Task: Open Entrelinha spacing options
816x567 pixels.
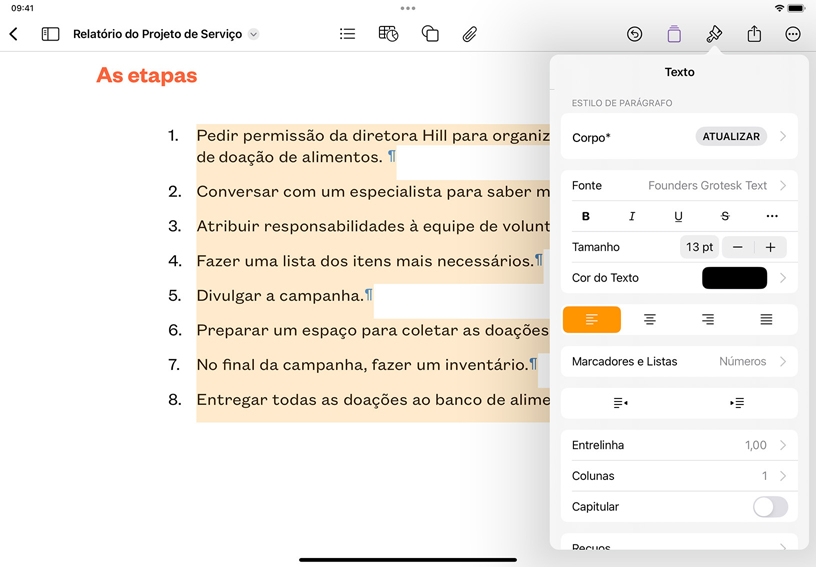Action: pos(679,445)
